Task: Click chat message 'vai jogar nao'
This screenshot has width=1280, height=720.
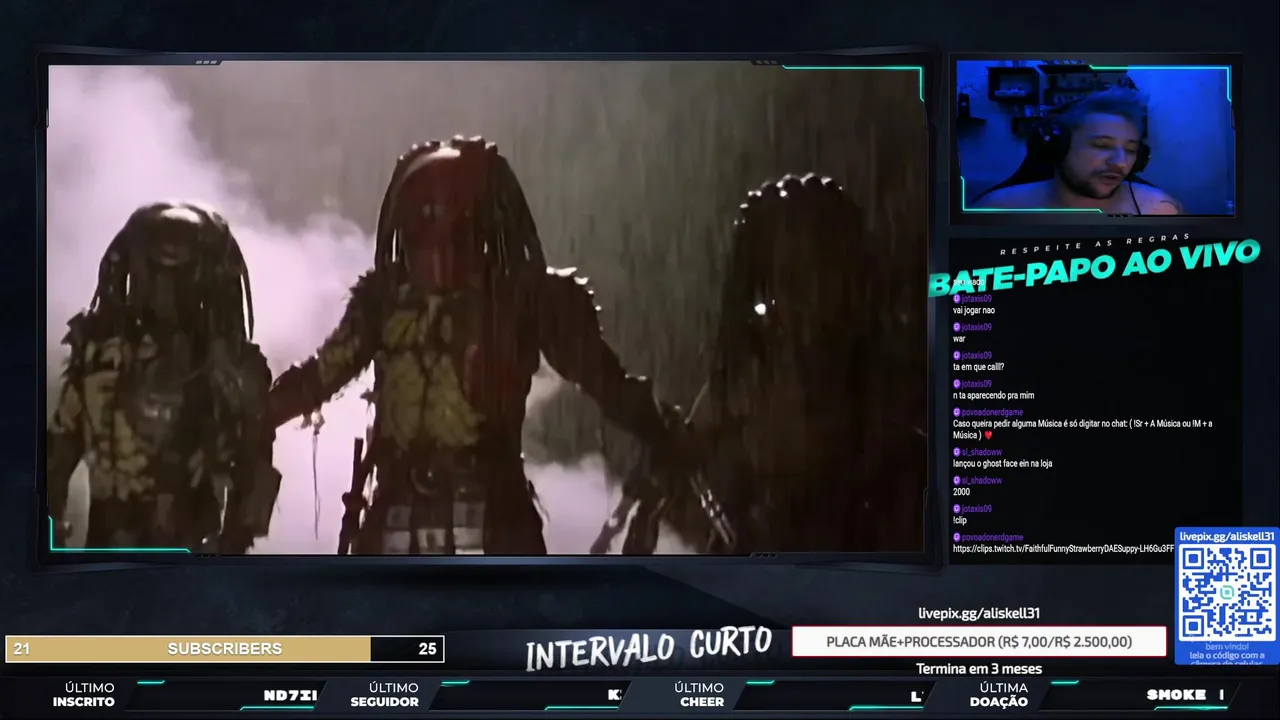Action: (x=974, y=311)
